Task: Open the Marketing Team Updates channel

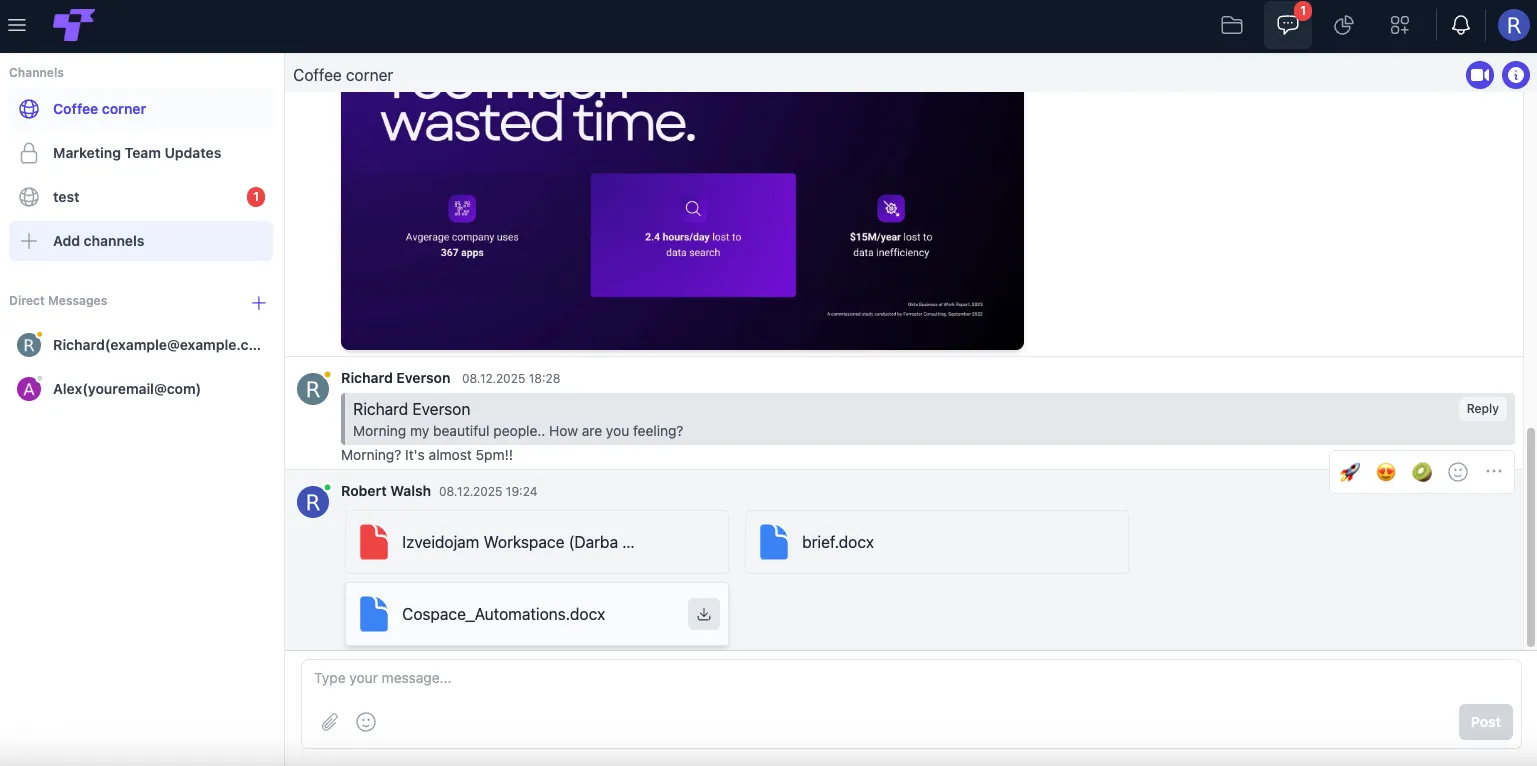Action: [x=141, y=153]
